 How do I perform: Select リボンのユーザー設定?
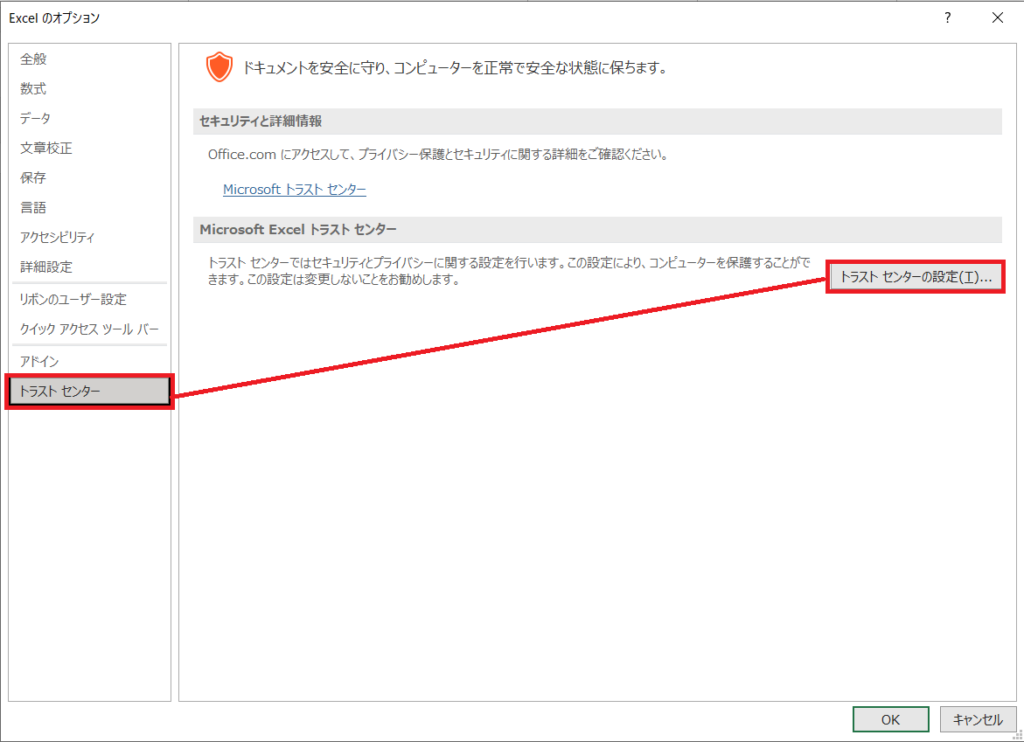click(x=73, y=299)
